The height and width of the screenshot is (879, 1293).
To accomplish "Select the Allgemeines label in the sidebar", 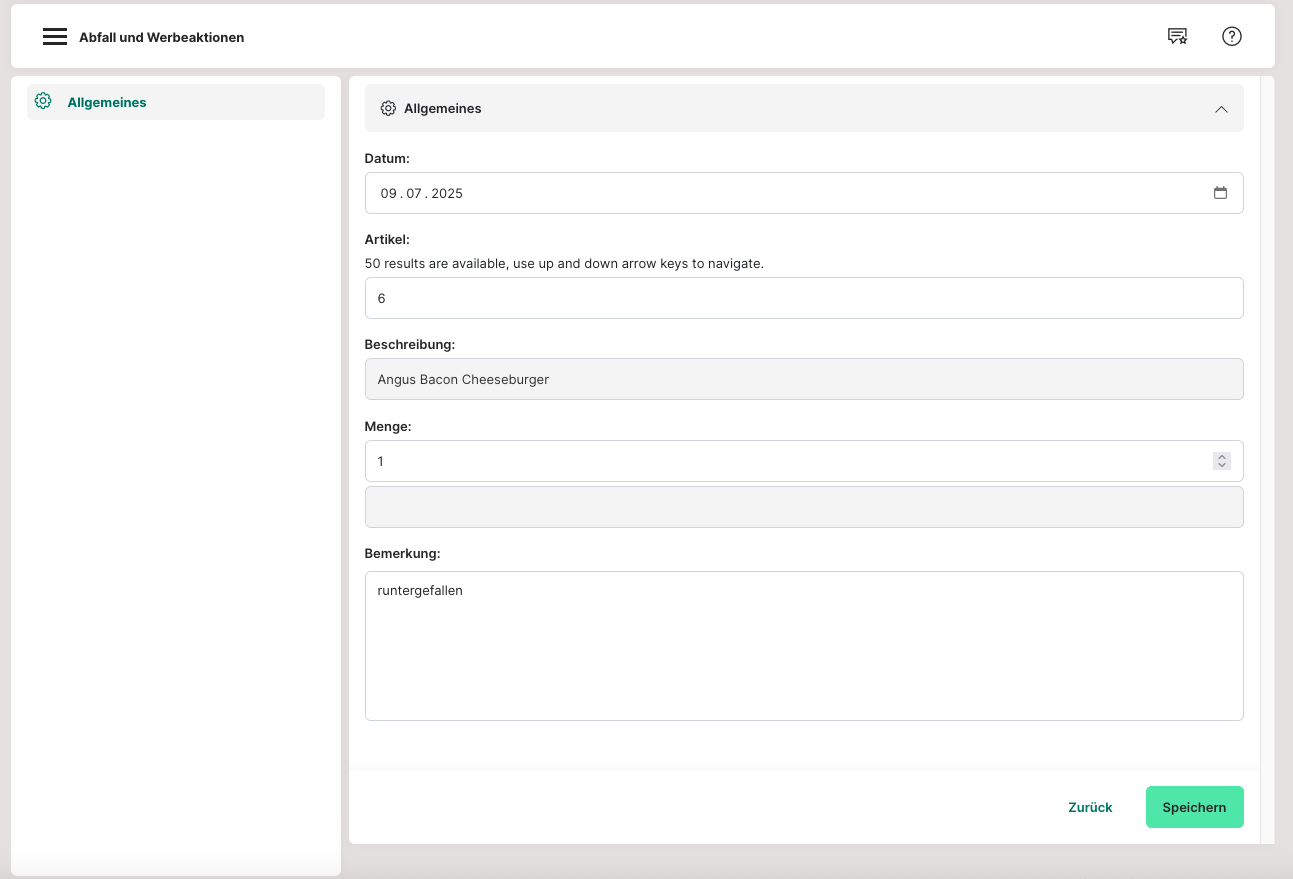I will 107,102.
